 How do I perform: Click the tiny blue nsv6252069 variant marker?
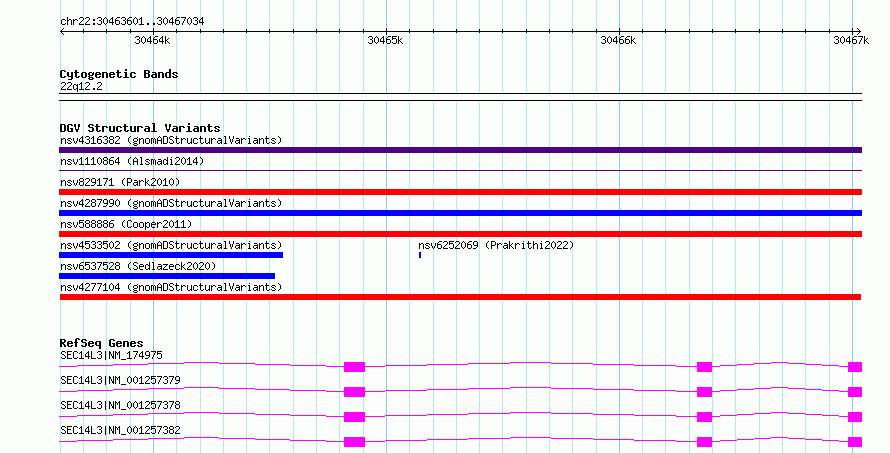(x=420, y=255)
